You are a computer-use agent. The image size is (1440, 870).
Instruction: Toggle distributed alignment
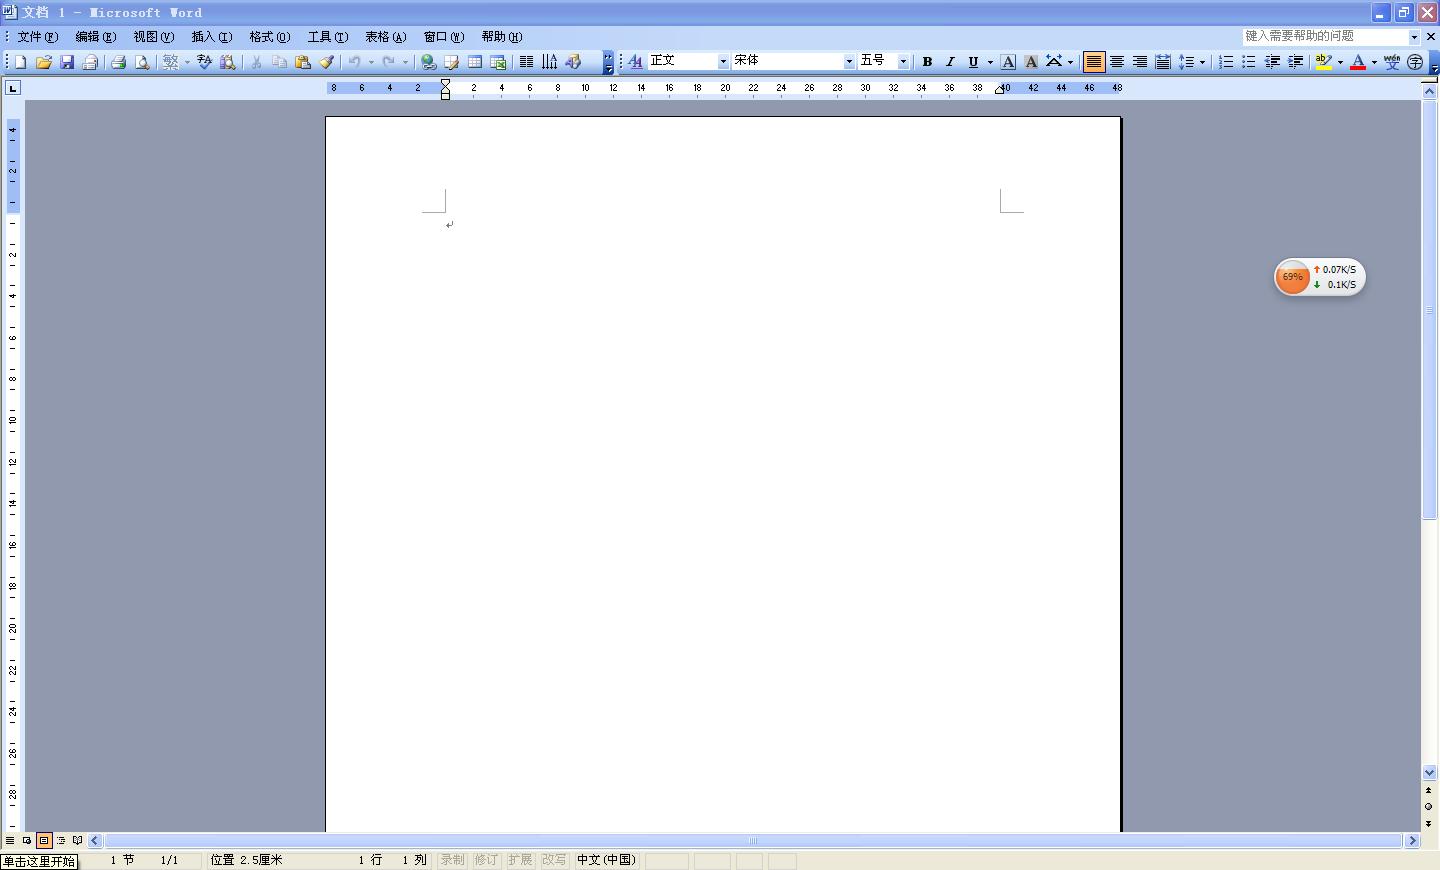[1163, 62]
